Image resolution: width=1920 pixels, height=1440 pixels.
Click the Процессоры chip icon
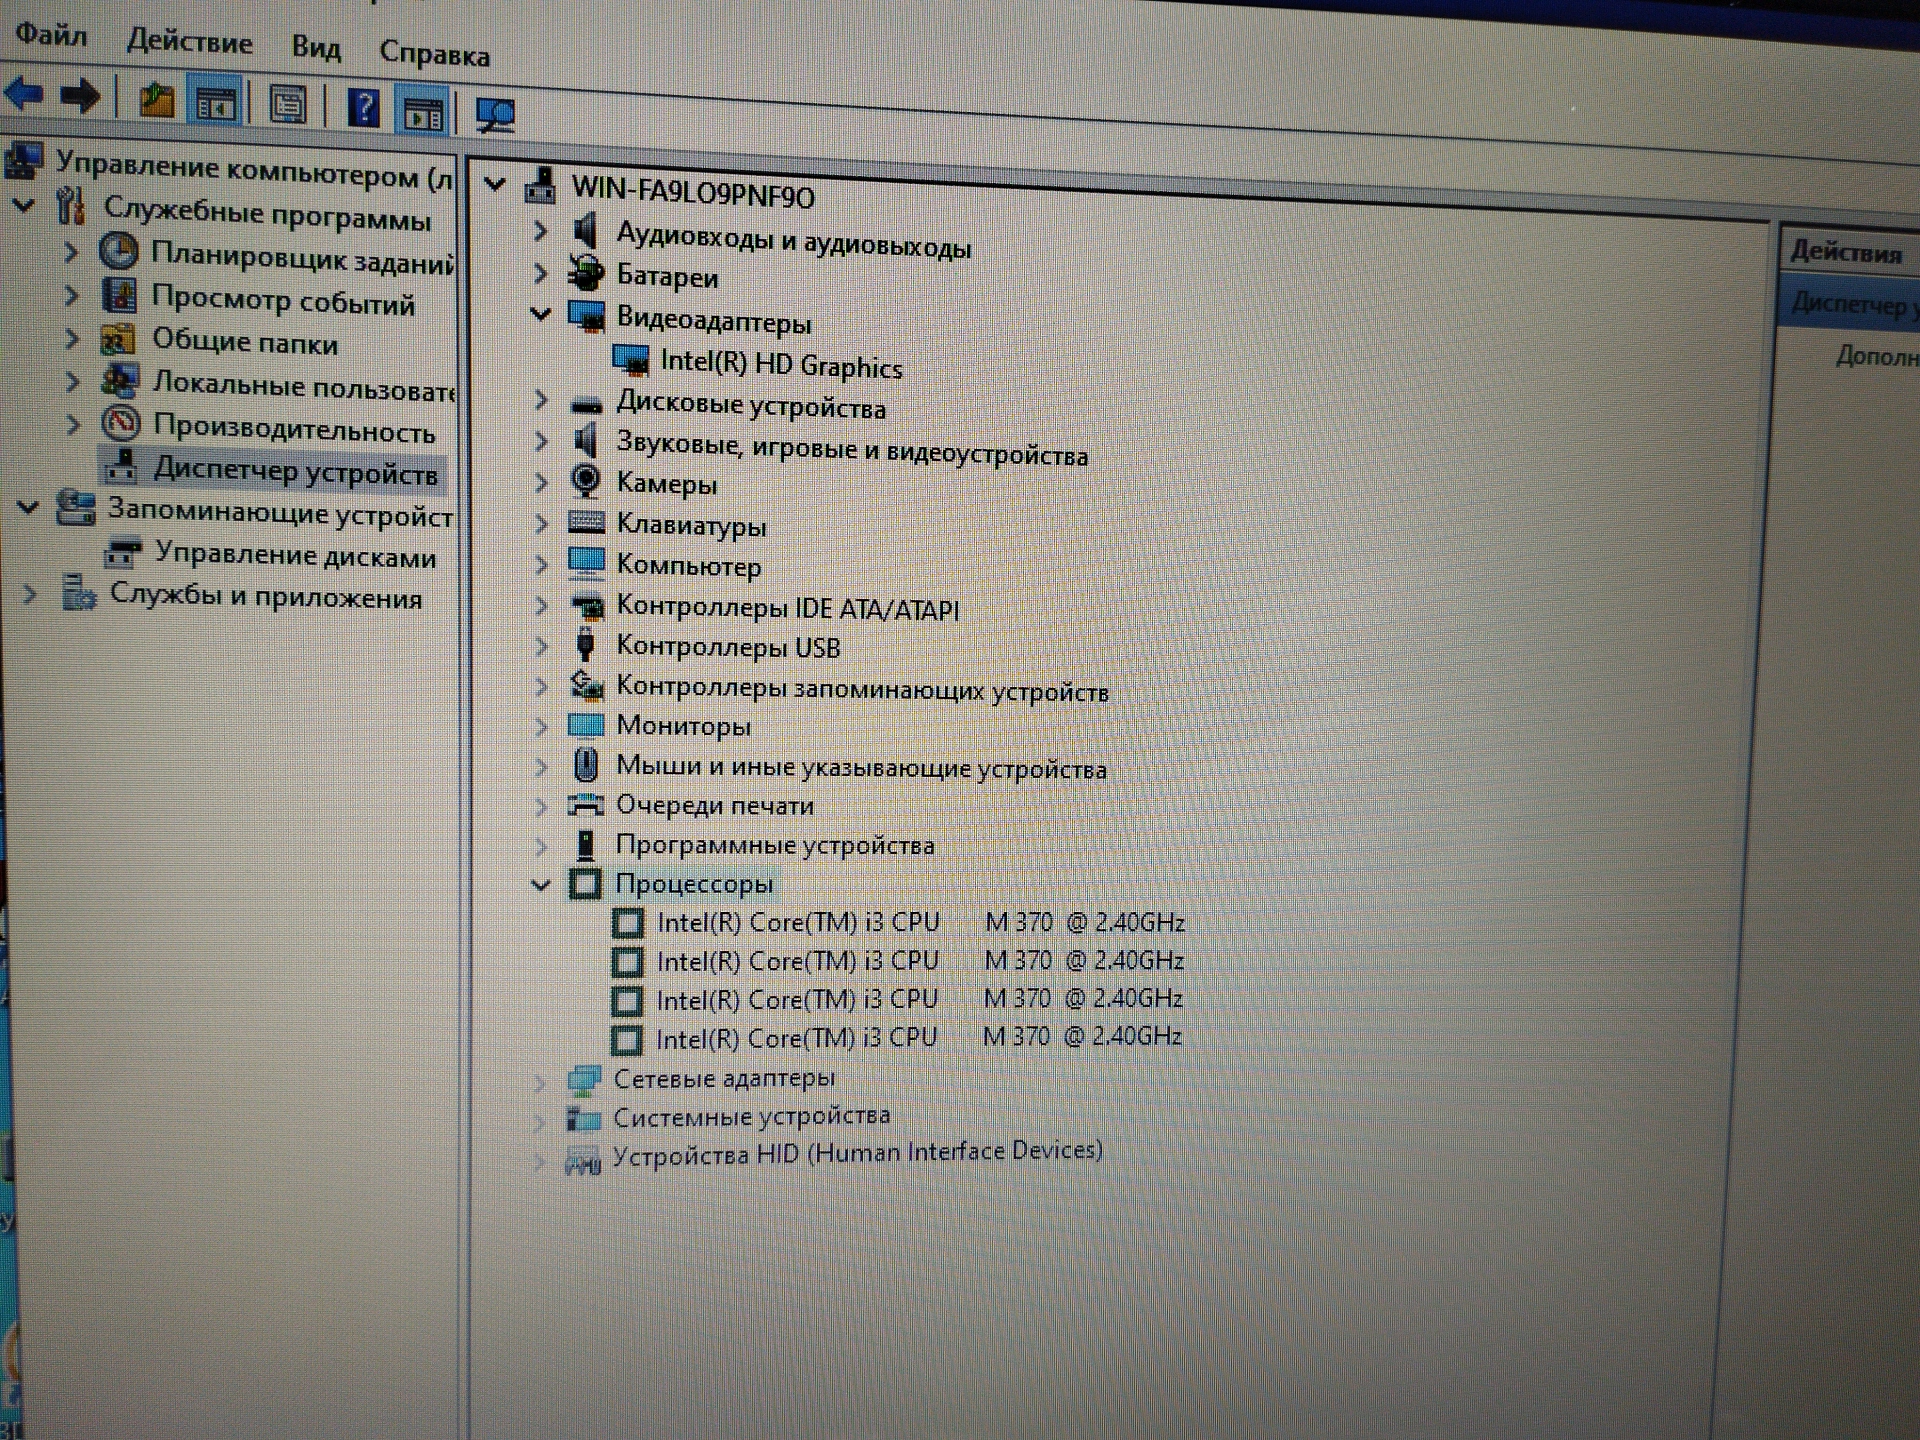click(x=585, y=883)
